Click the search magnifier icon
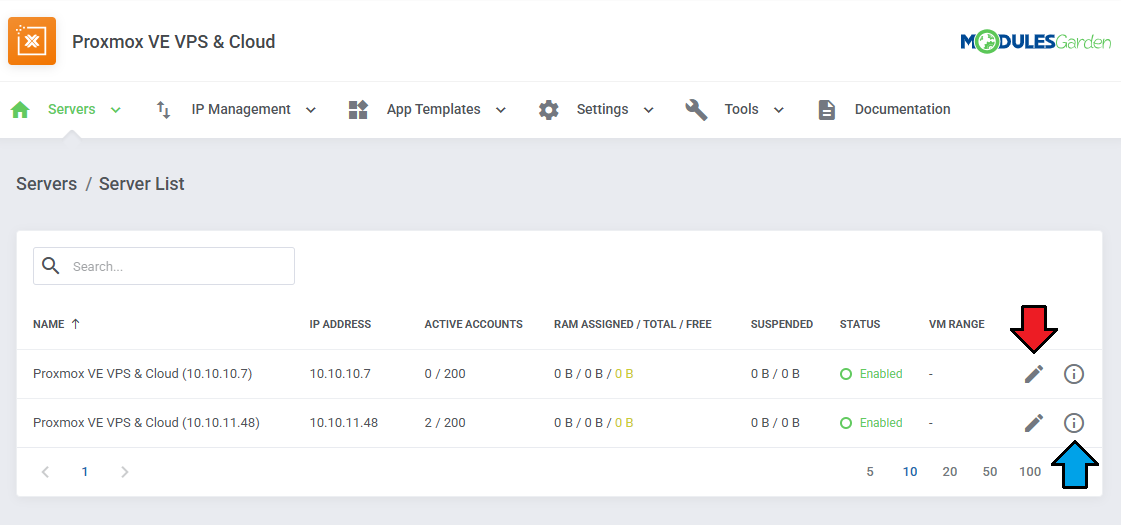The width and height of the screenshot is (1121, 525). tap(50, 266)
